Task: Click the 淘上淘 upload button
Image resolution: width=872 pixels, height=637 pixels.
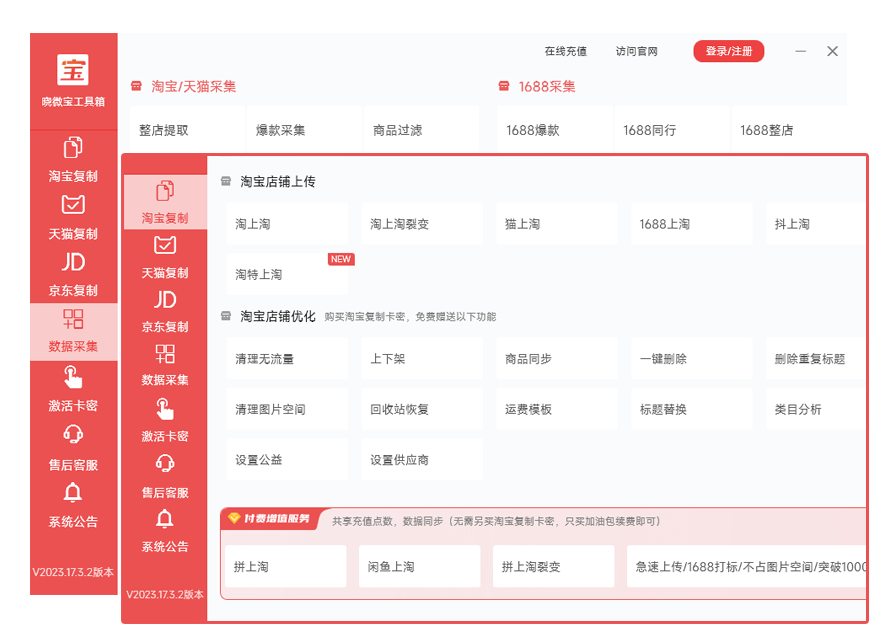Action: [x=286, y=224]
